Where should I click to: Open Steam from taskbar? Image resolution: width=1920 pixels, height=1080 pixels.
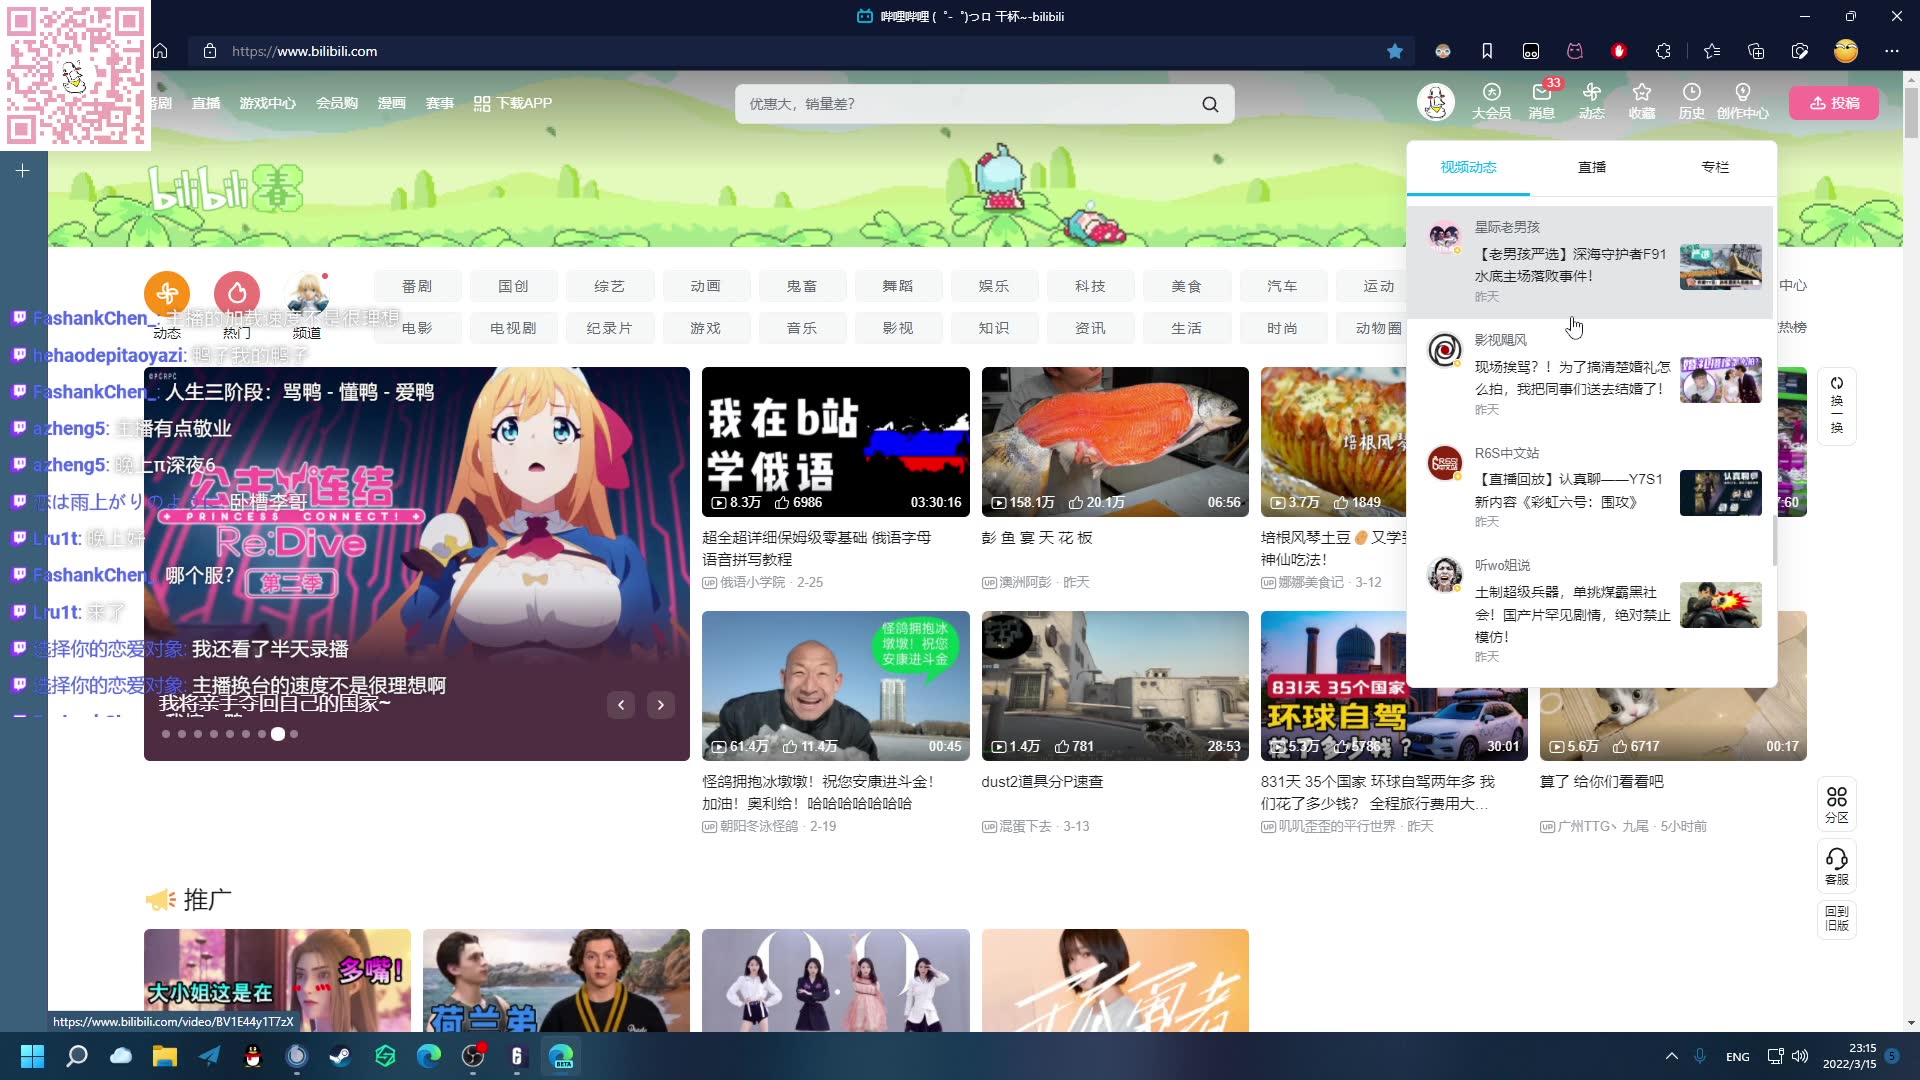341,1056
